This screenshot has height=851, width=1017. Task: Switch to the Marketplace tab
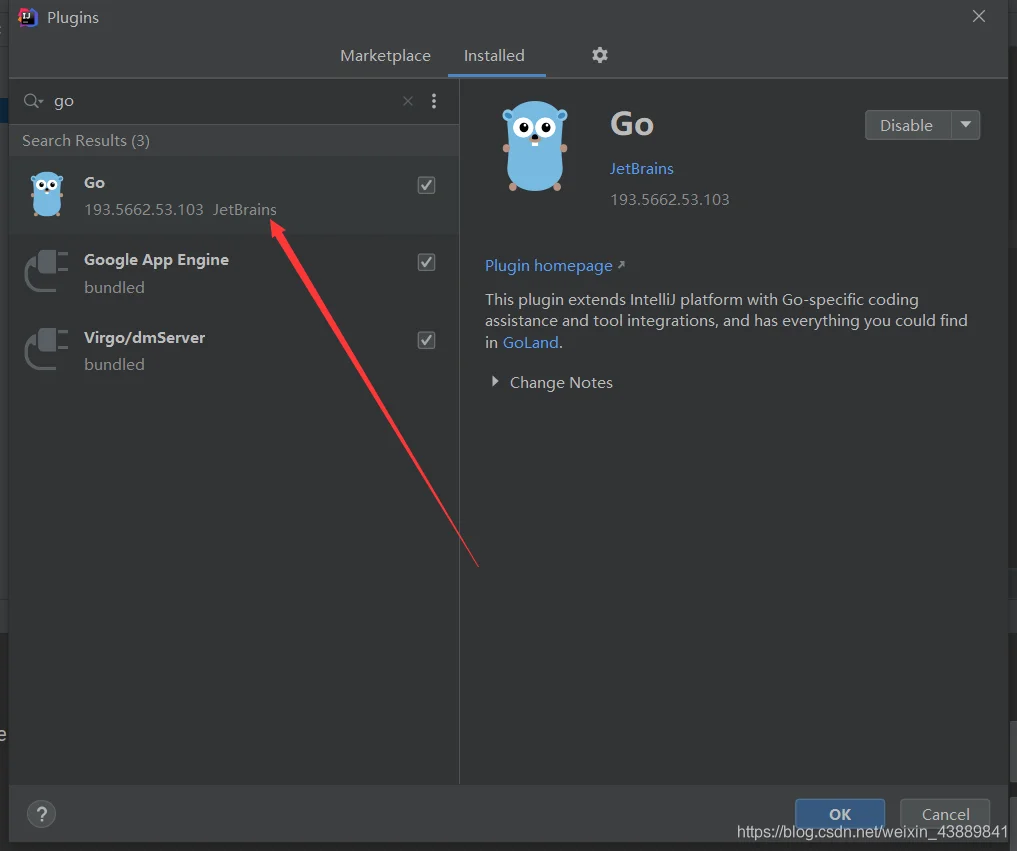tap(385, 56)
